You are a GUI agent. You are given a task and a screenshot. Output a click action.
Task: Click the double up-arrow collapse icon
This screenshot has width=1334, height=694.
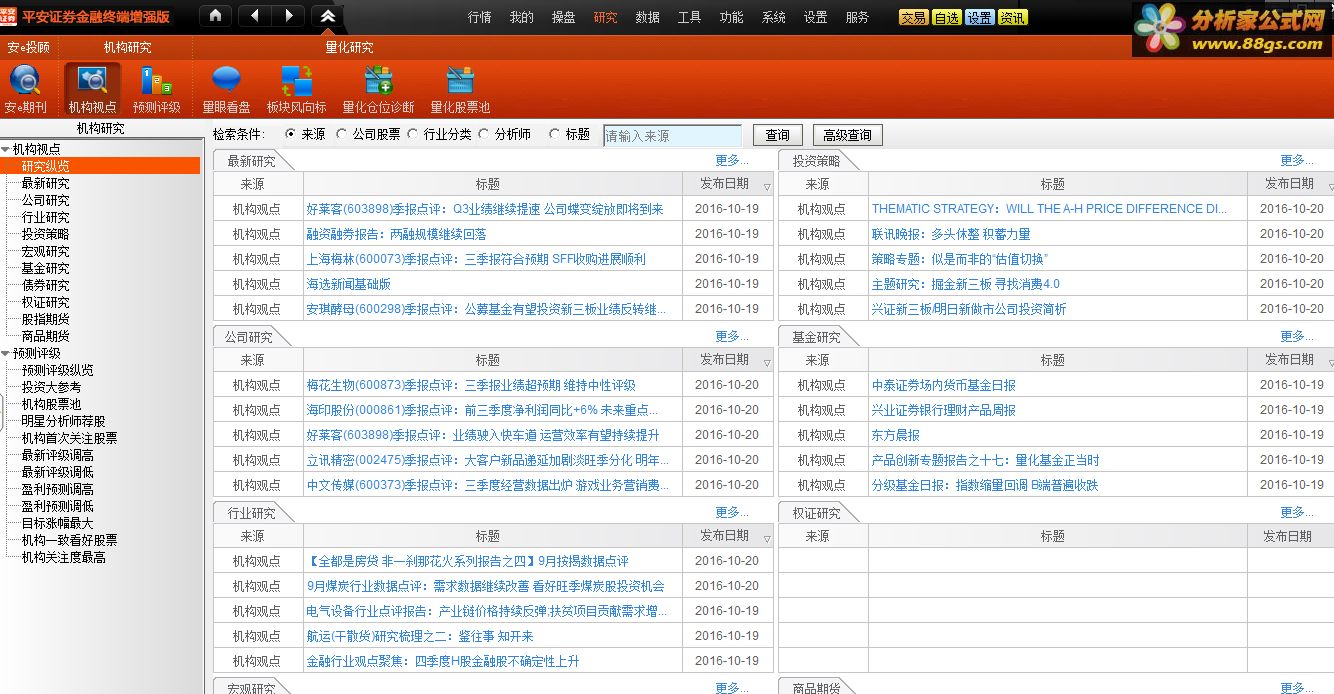click(x=327, y=16)
